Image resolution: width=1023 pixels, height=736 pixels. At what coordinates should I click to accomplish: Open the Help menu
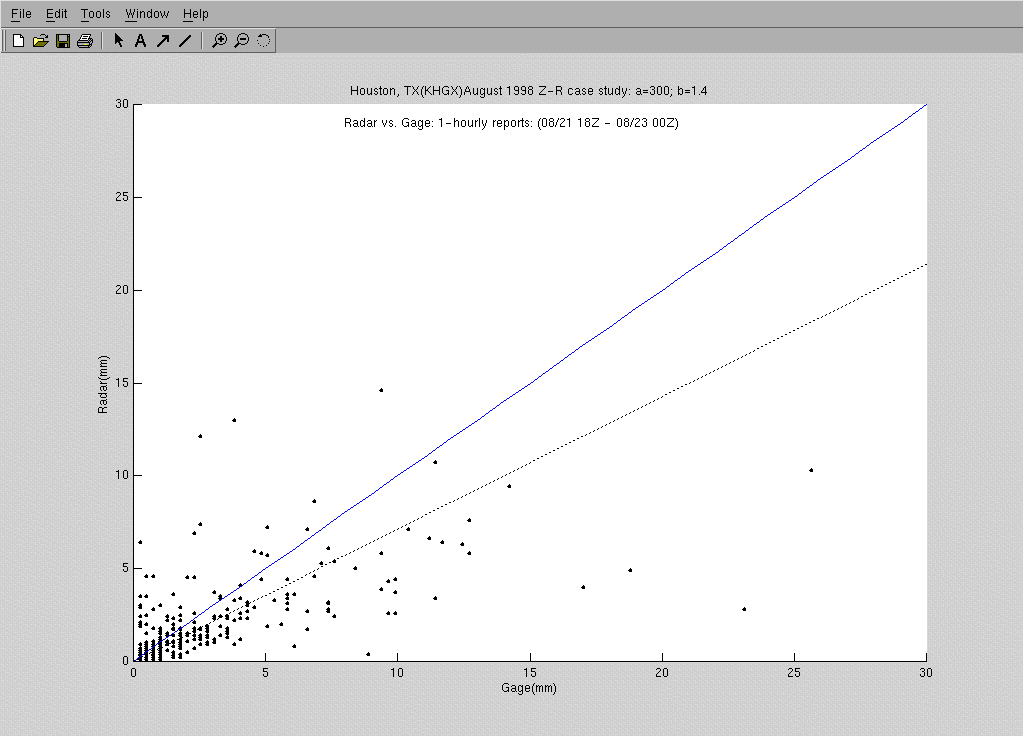click(x=195, y=14)
